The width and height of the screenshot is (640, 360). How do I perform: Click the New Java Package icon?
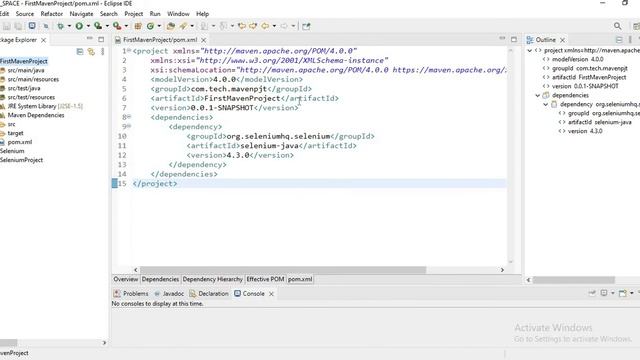tap(138, 26)
